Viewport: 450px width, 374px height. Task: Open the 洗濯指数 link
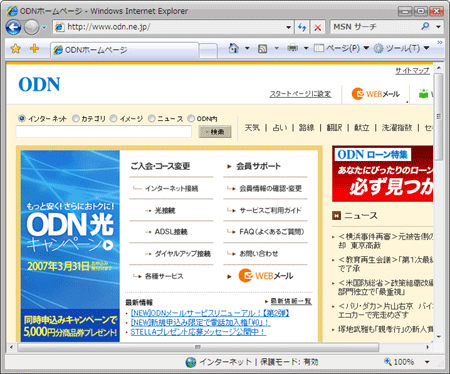pos(397,128)
